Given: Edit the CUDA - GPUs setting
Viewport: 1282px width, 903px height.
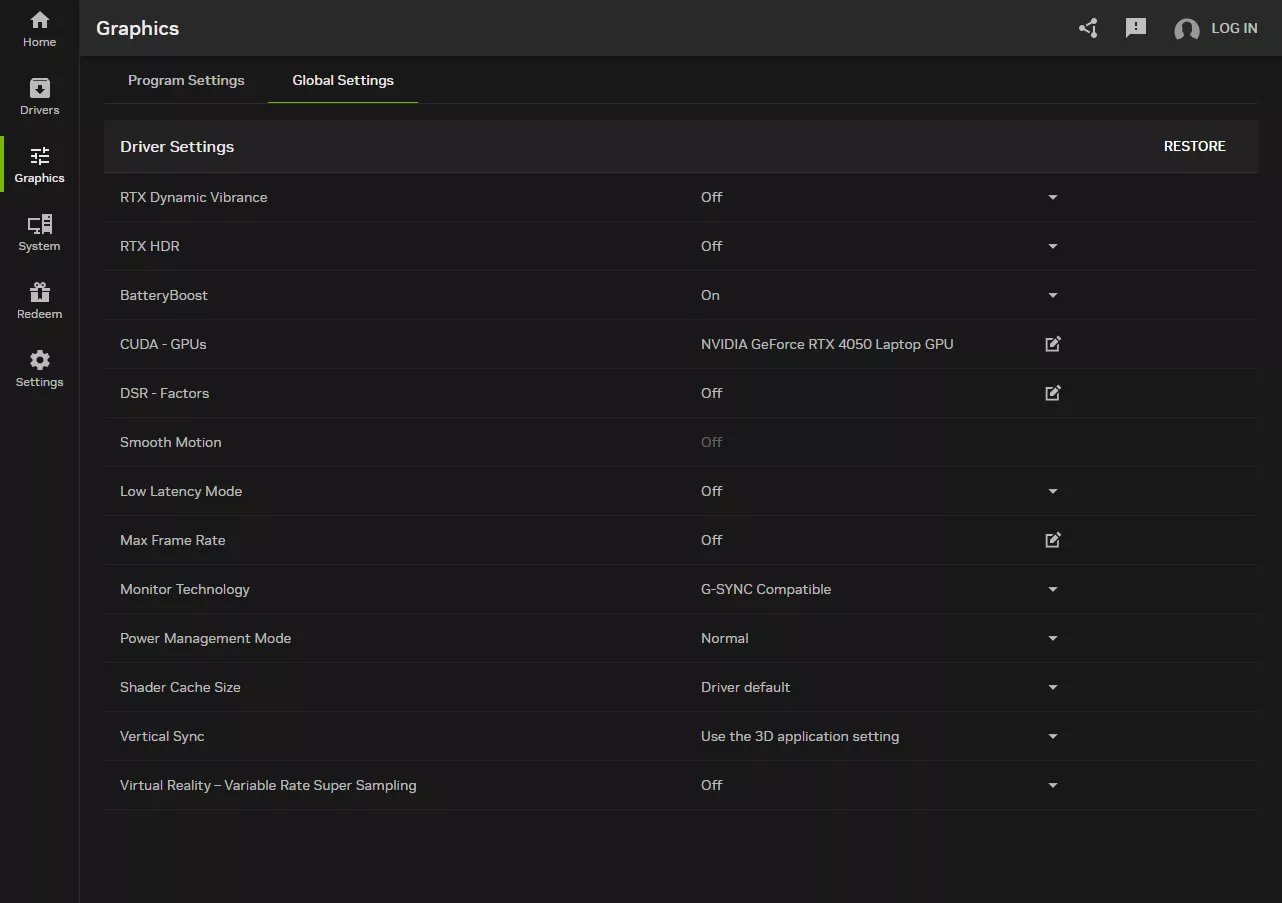Looking at the screenshot, I should coord(1052,344).
